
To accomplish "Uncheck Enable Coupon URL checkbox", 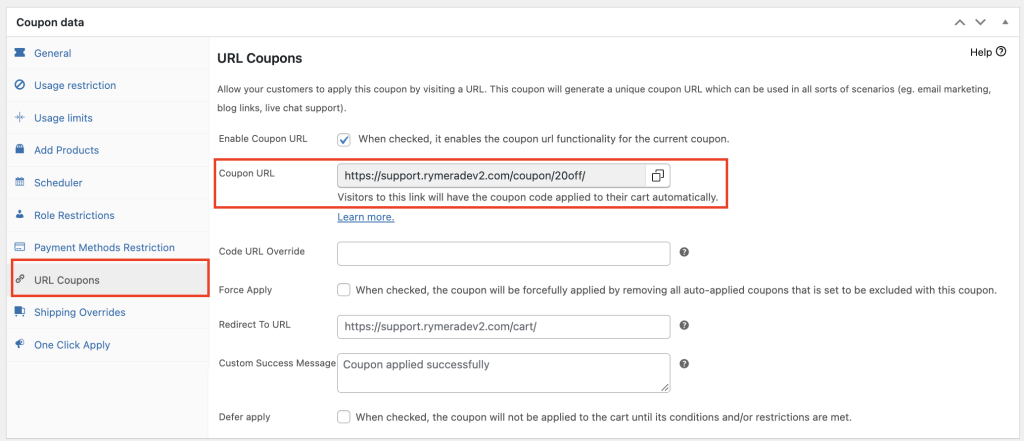I will click(x=344, y=139).
